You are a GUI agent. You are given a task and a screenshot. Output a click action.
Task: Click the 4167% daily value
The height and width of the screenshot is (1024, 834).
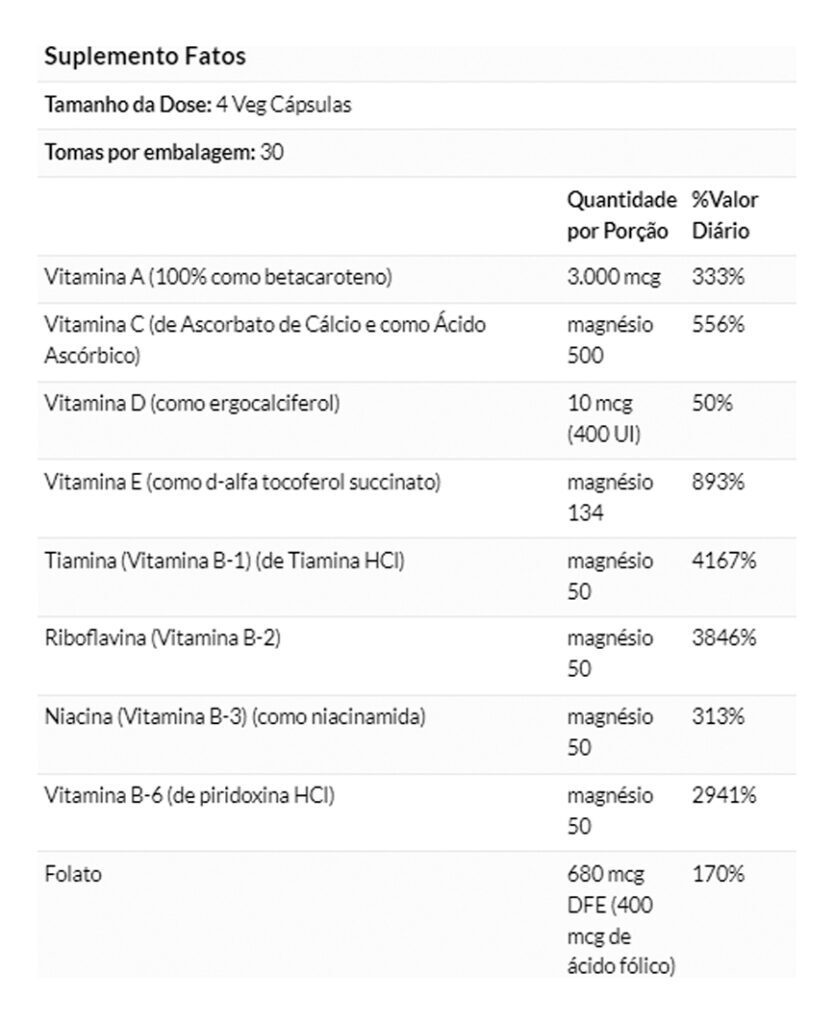[724, 560]
